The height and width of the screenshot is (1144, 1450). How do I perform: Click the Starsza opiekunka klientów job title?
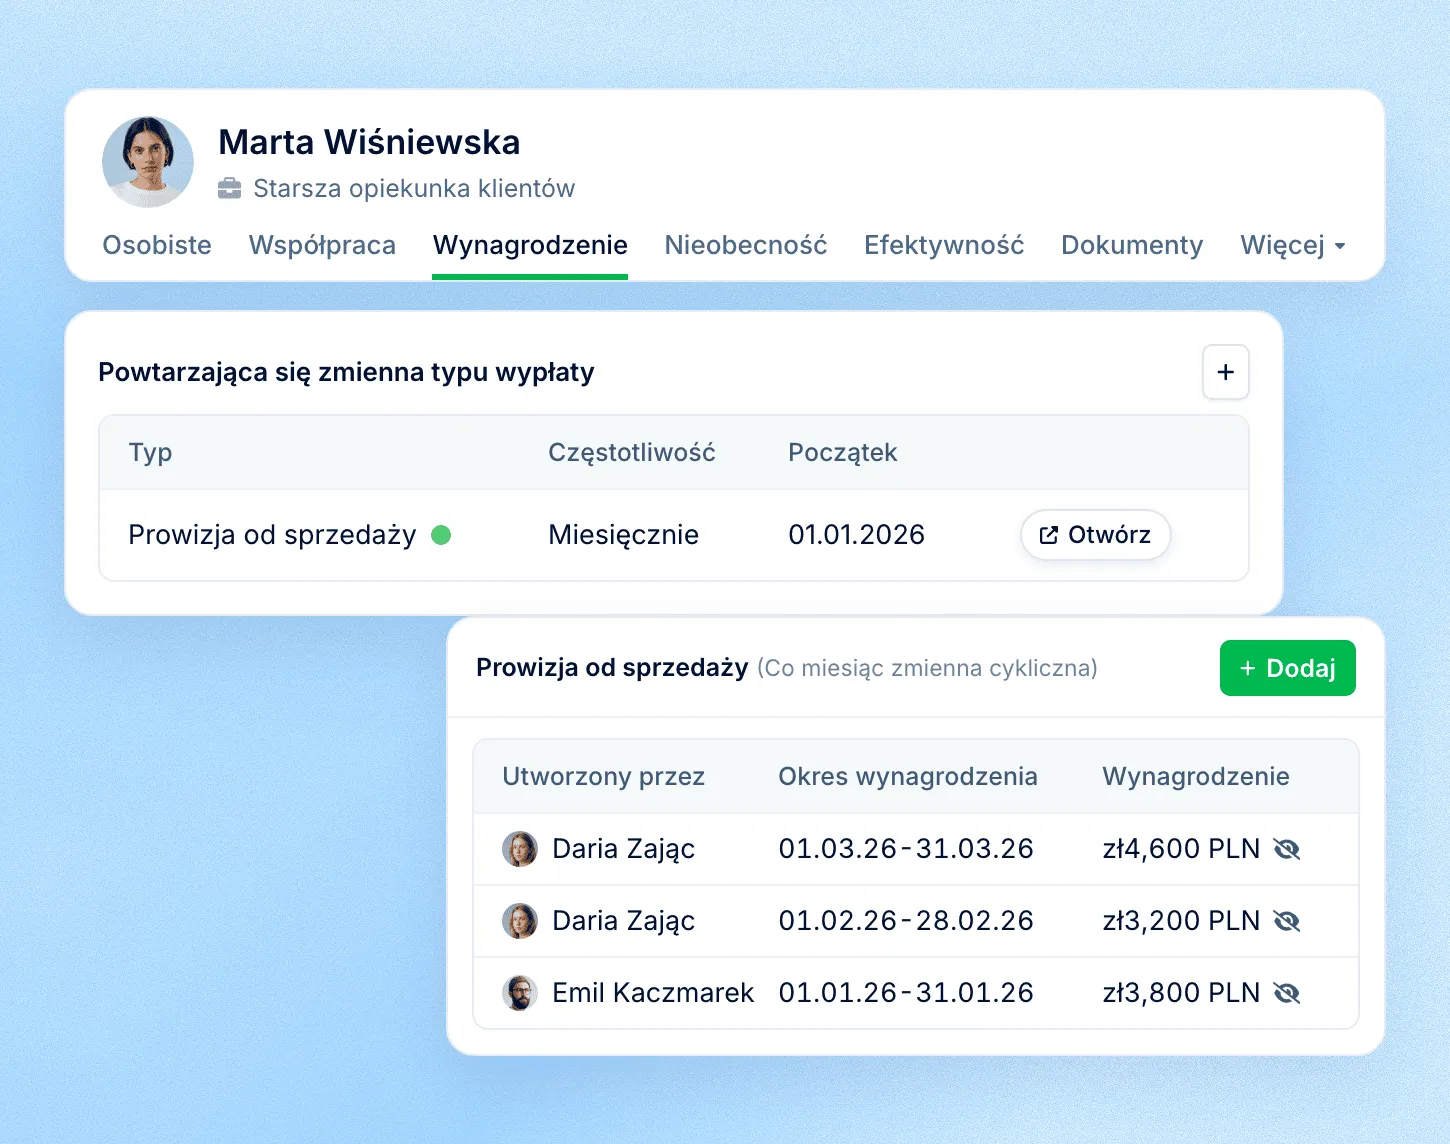click(x=414, y=188)
